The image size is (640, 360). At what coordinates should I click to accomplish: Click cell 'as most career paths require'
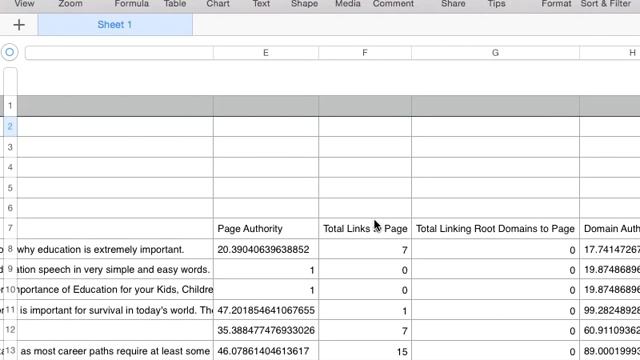115,351
